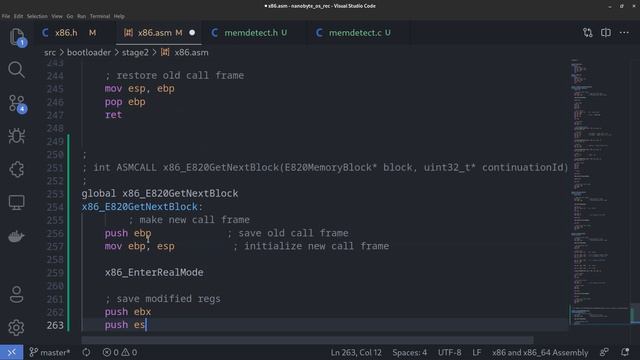This screenshot has width=640, height=360.
Task: Click the 'pop ebp' instruction
Action: tap(125, 102)
